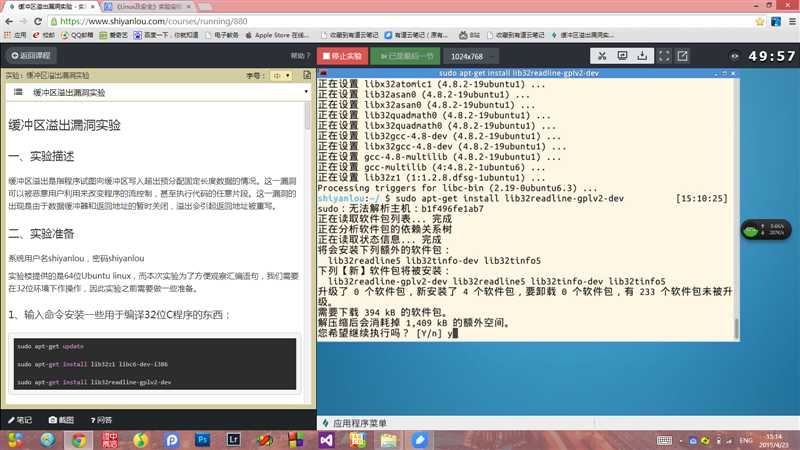
Task: Open the 1024x768 resolution dropdown
Action: (470, 56)
